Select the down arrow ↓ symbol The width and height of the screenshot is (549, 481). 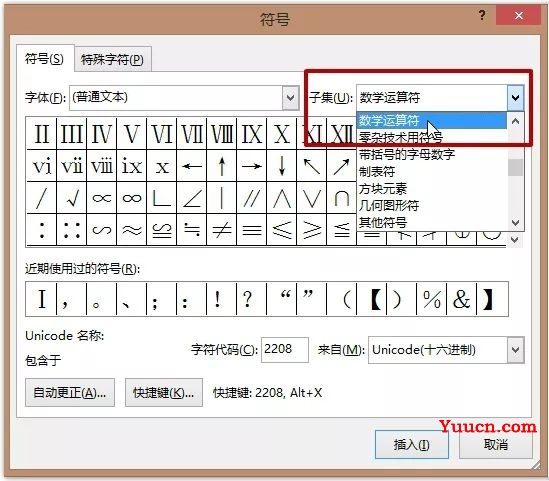point(282,166)
